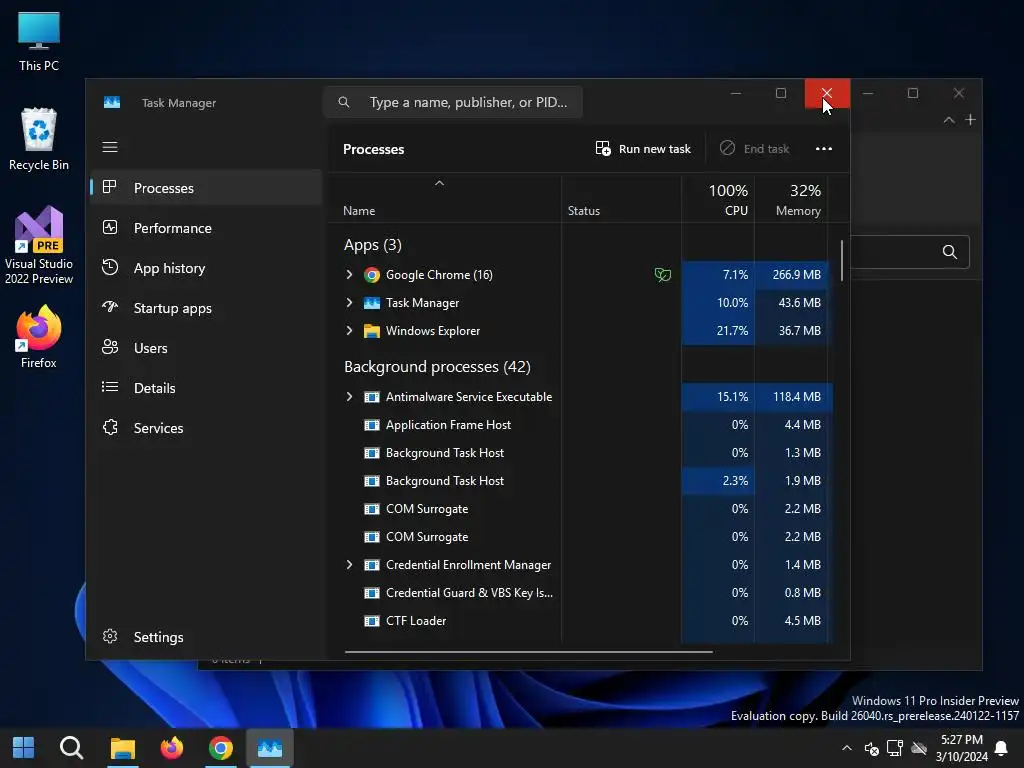Screen dimensions: 1024x768
Task: Open File Explorer from the taskbar
Action: (123, 747)
